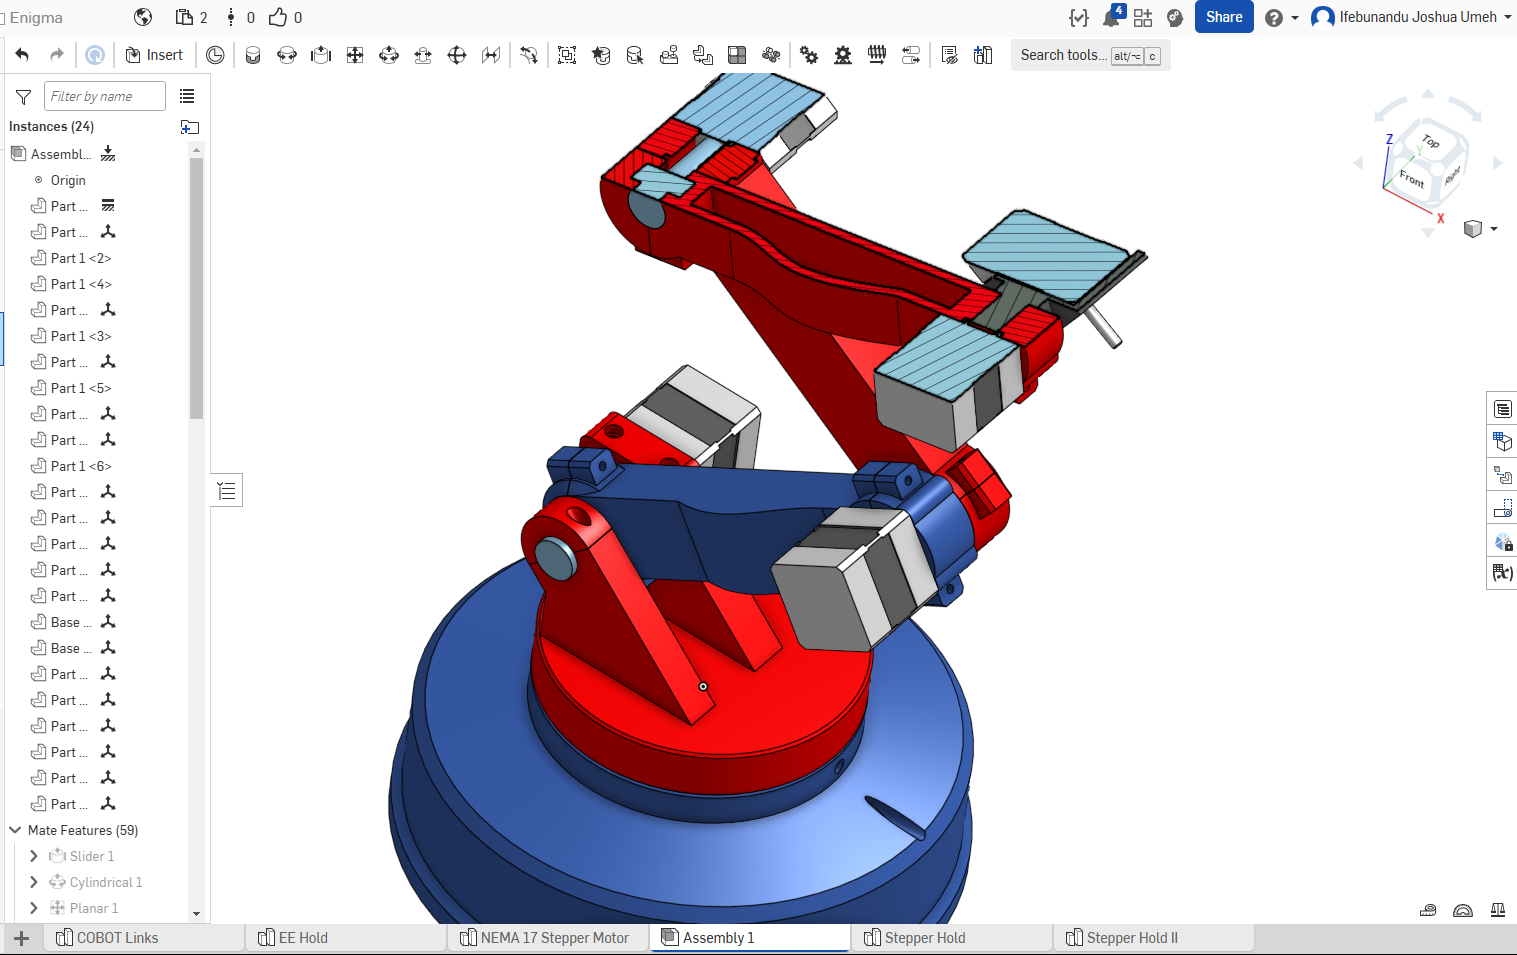Image resolution: width=1517 pixels, height=955 pixels.
Task: Open the Variable table panel icon
Action: point(1502,573)
